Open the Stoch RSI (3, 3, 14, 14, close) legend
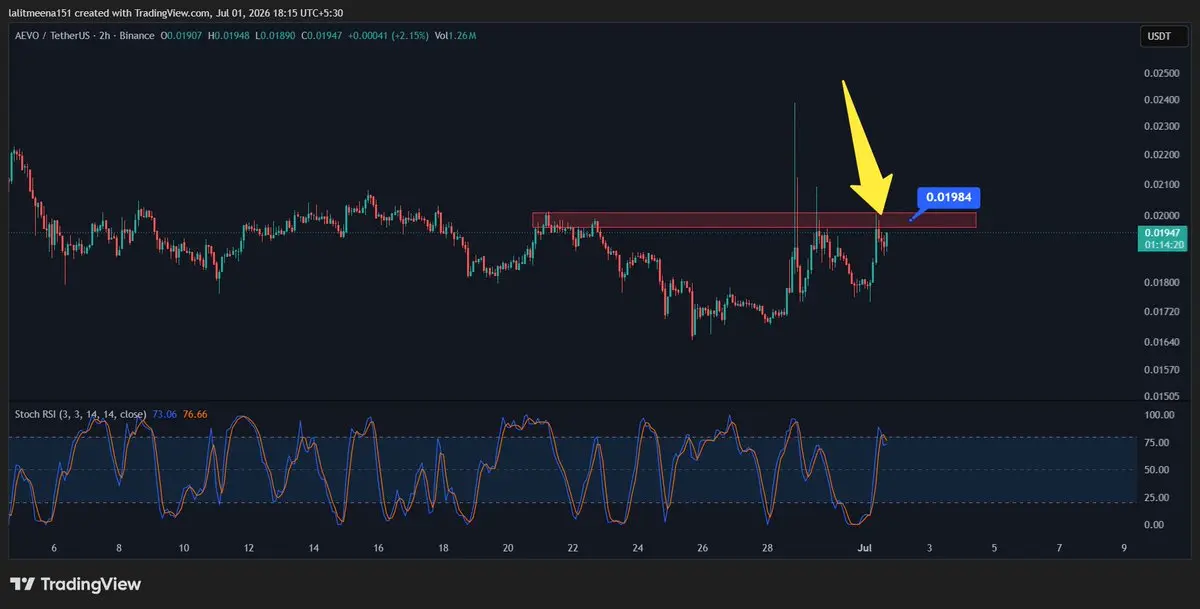1200x609 pixels. (x=80, y=414)
